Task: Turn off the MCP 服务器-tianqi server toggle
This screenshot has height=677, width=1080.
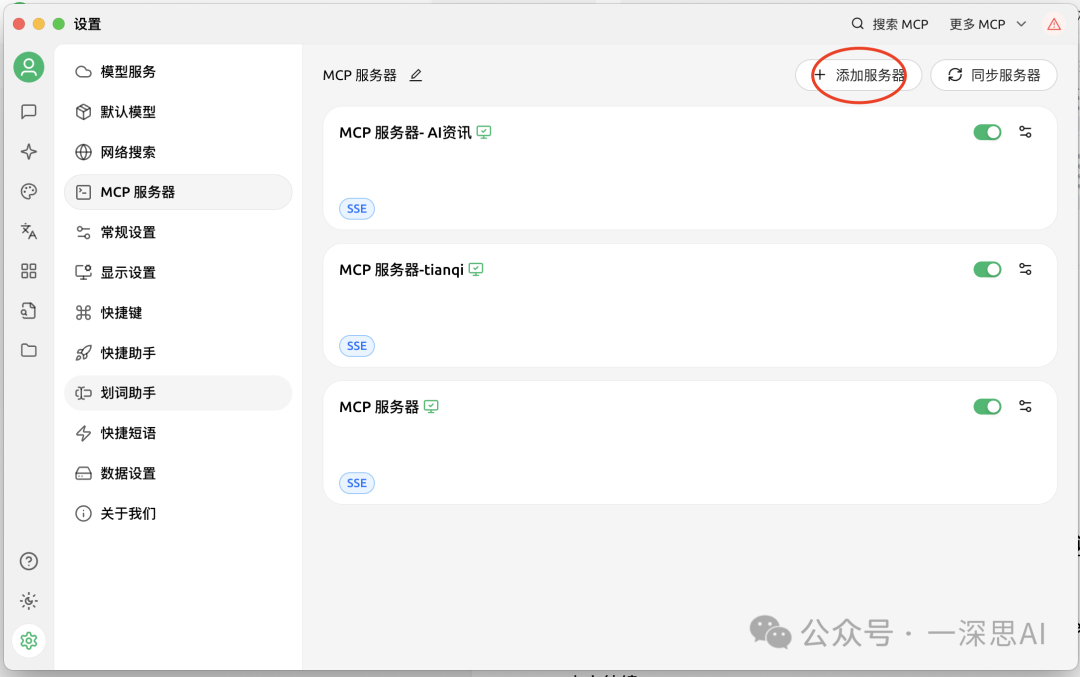Action: (x=987, y=268)
